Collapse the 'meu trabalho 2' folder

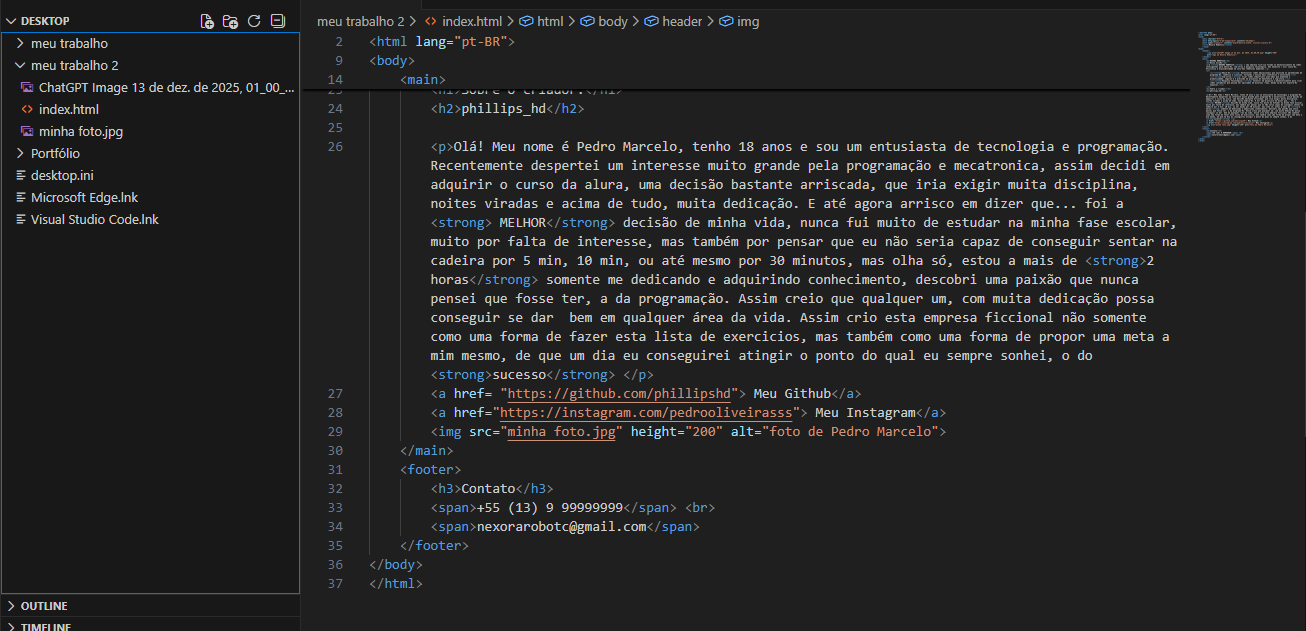(x=74, y=65)
